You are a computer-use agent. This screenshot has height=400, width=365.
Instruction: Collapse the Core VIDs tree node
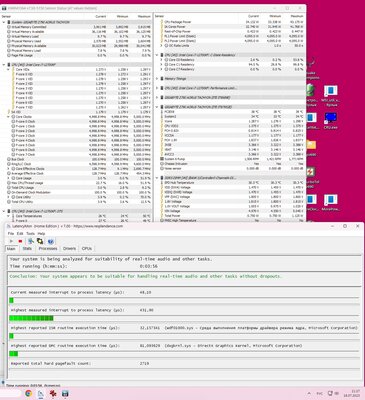pyautogui.click(x=9, y=69)
